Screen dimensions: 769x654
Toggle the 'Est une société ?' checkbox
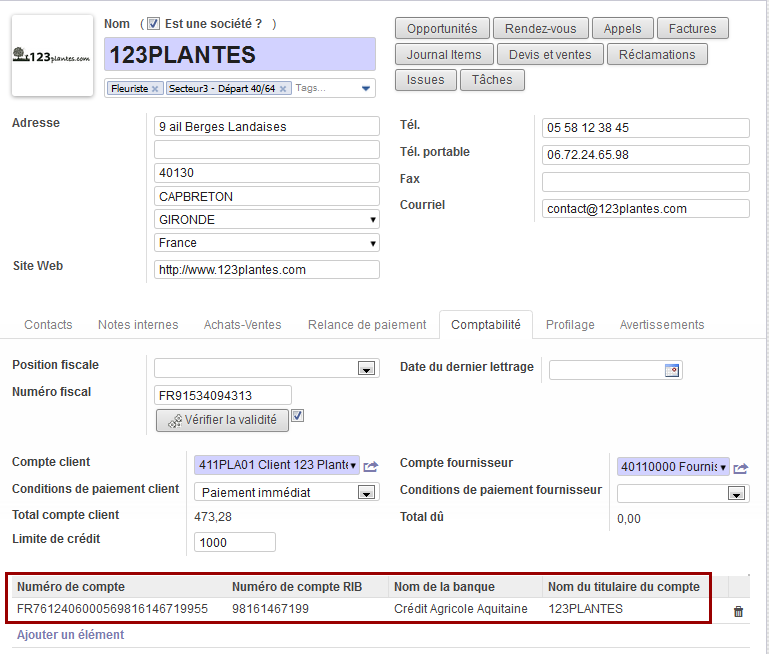[x=154, y=24]
